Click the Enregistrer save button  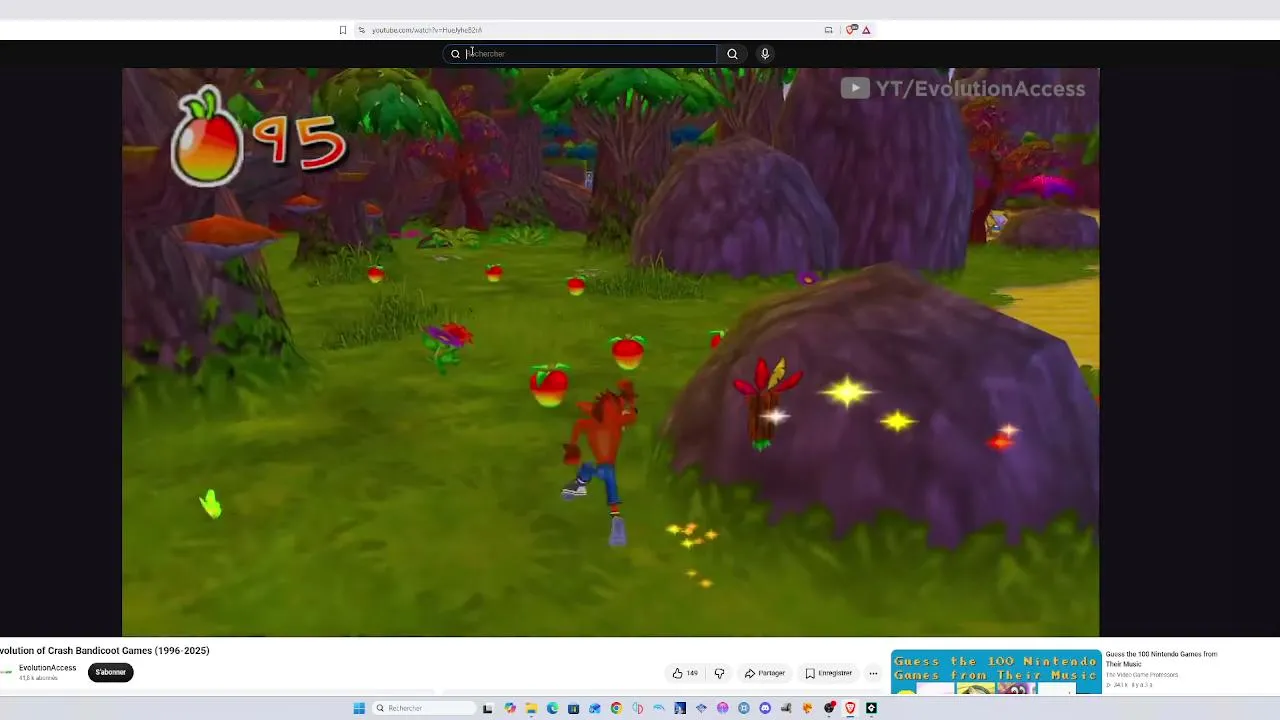pos(829,673)
